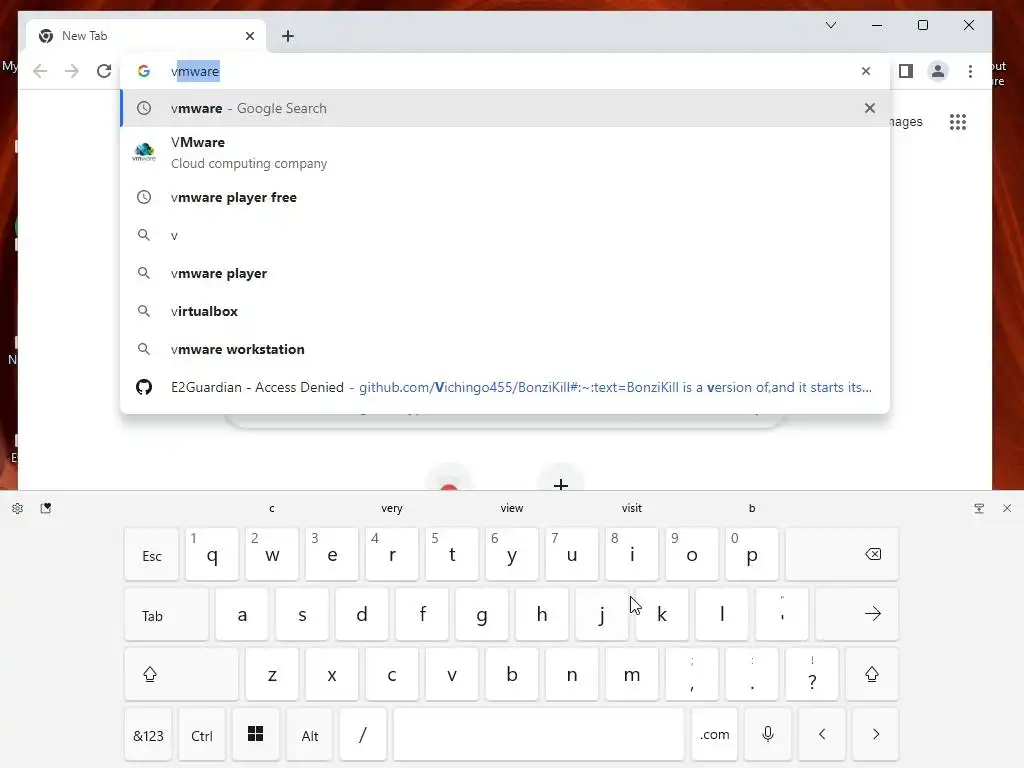Viewport: 1024px width, 768px height.
Task: Tap the Backspace key on touch keyboard
Action: tap(842, 554)
